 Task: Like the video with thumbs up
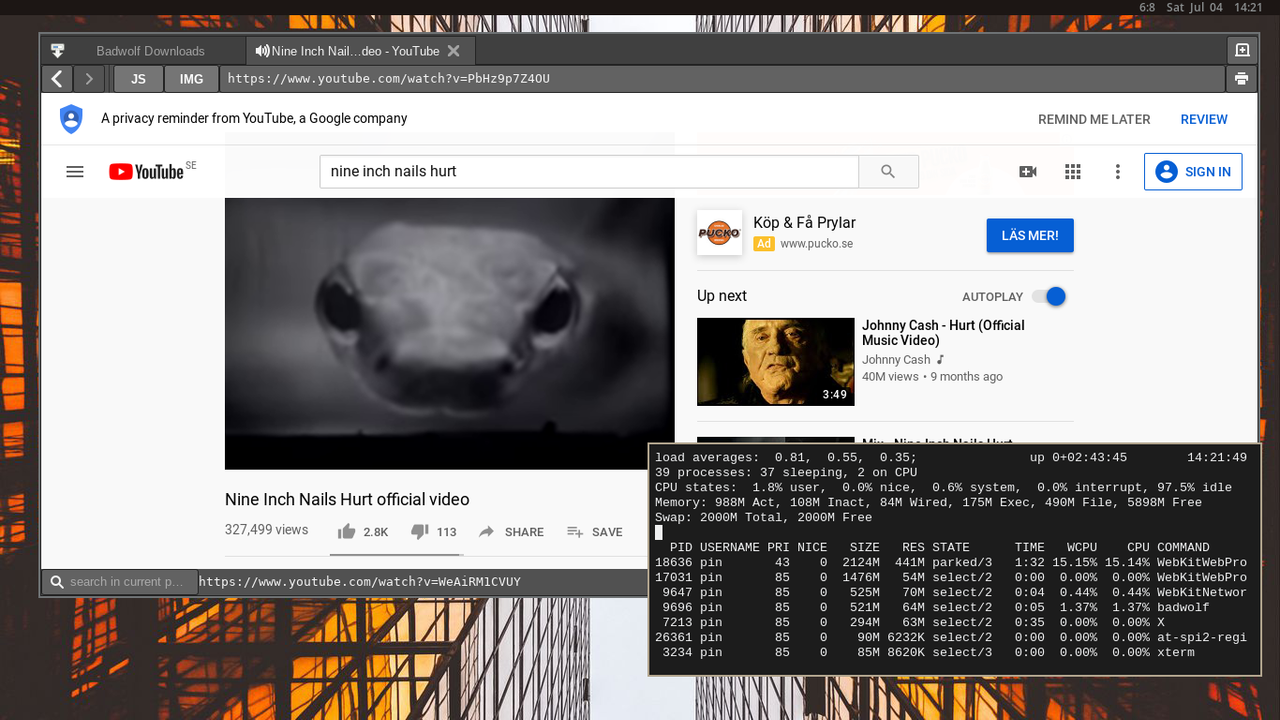(362, 532)
